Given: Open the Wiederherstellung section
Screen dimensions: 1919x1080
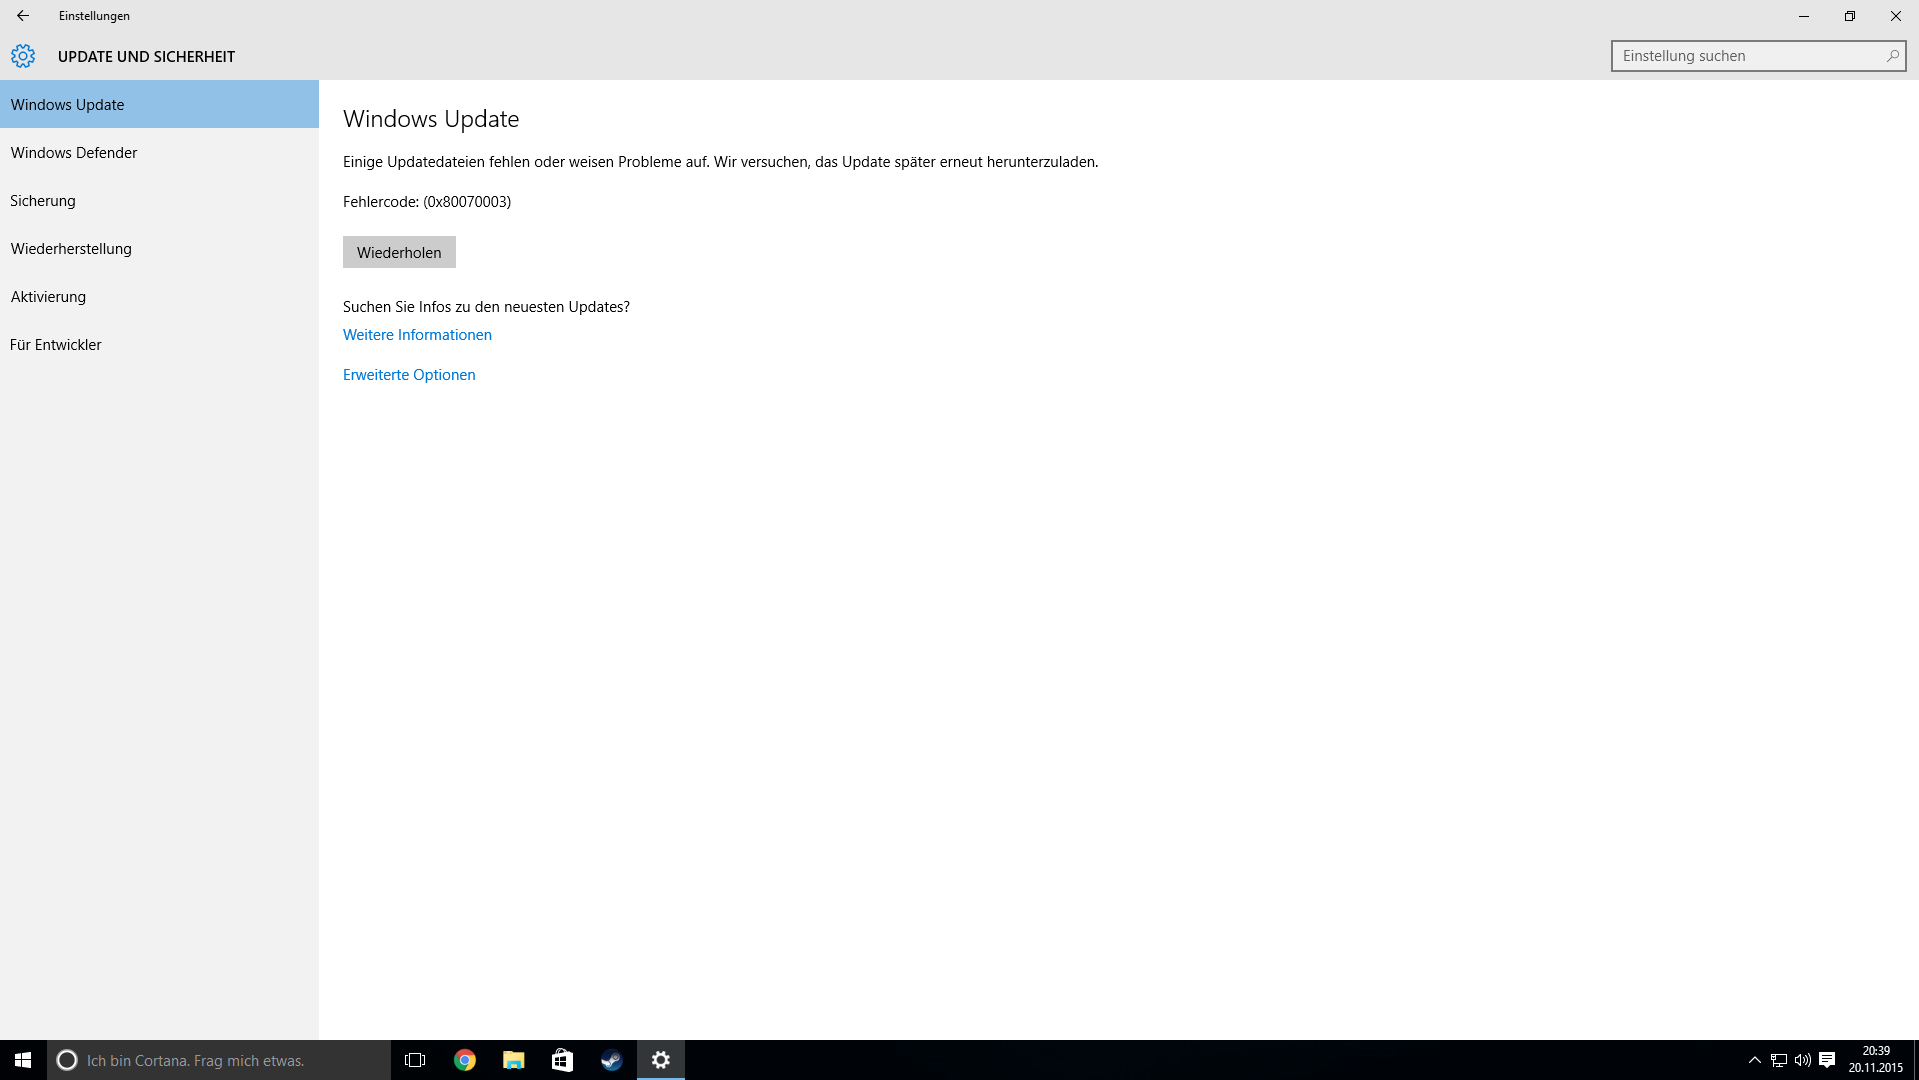Looking at the screenshot, I should tap(159, 248).
